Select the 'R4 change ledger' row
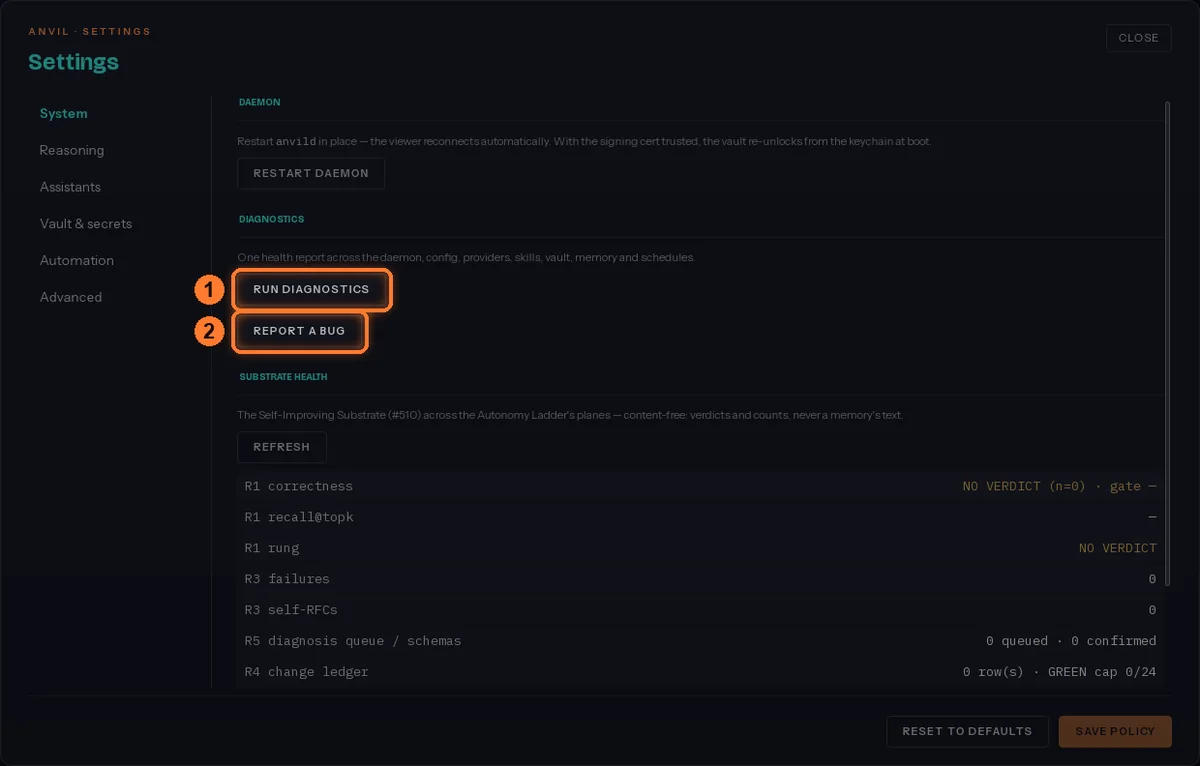1200x766 pixels. (700, 672)
